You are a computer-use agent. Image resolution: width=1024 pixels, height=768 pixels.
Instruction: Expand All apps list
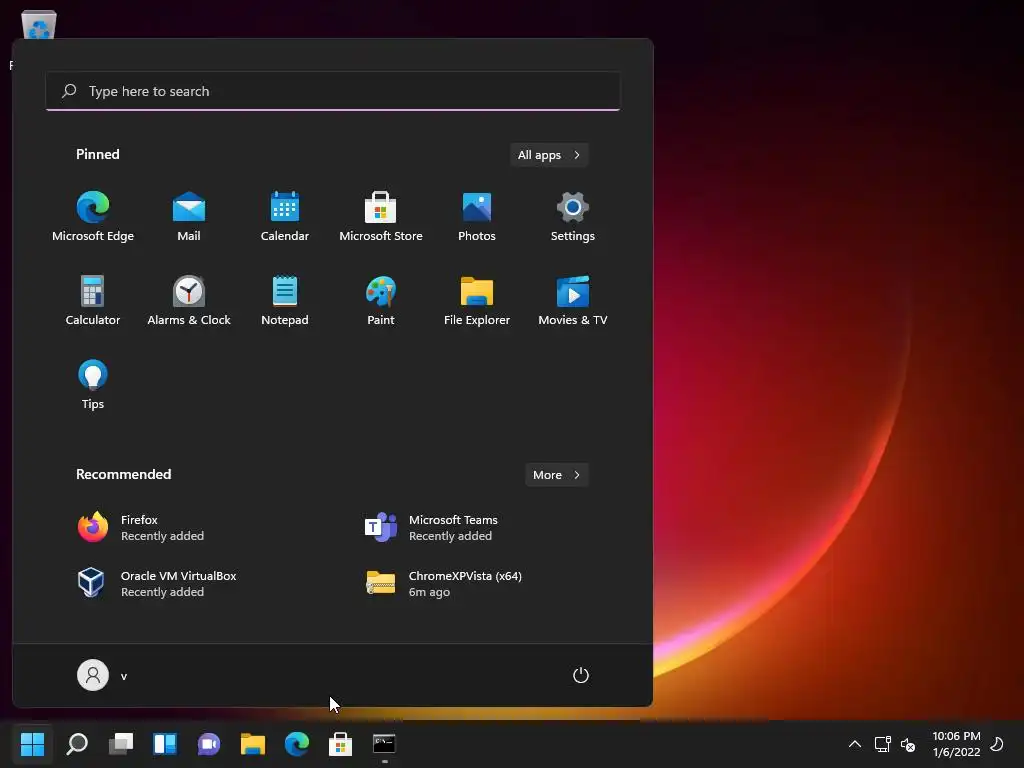tap(549, 155)
